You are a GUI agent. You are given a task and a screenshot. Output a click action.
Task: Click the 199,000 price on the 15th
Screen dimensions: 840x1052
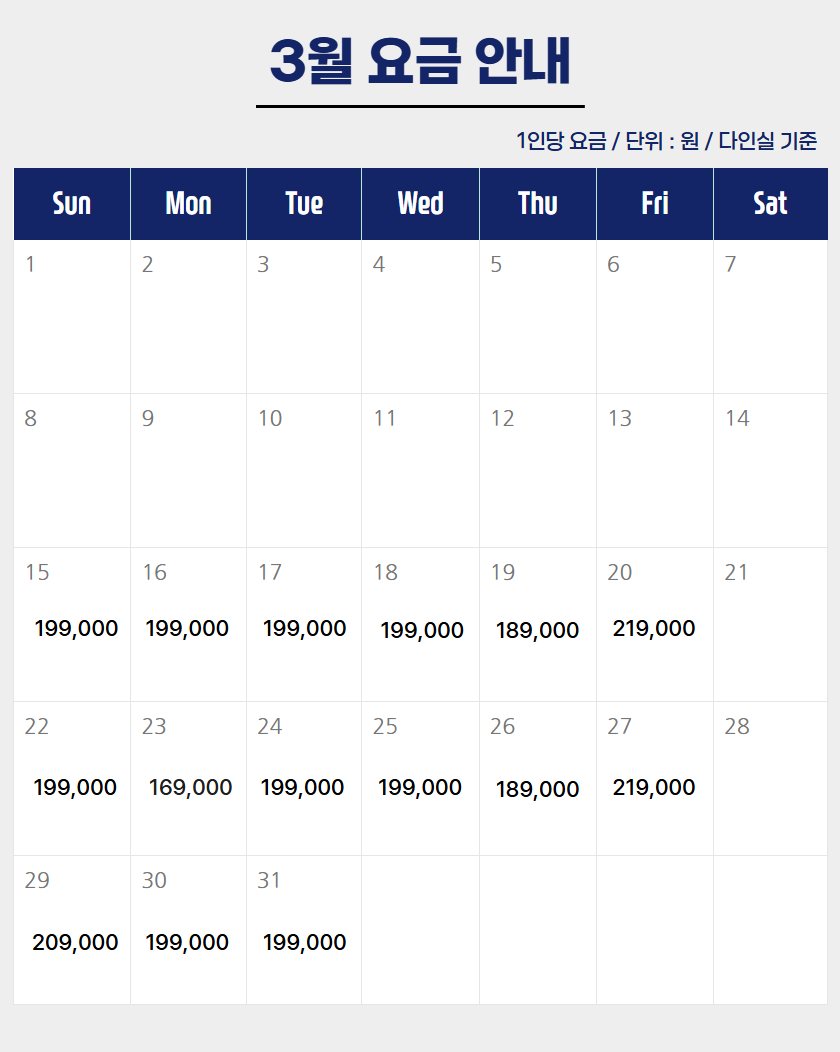(76, 629)
